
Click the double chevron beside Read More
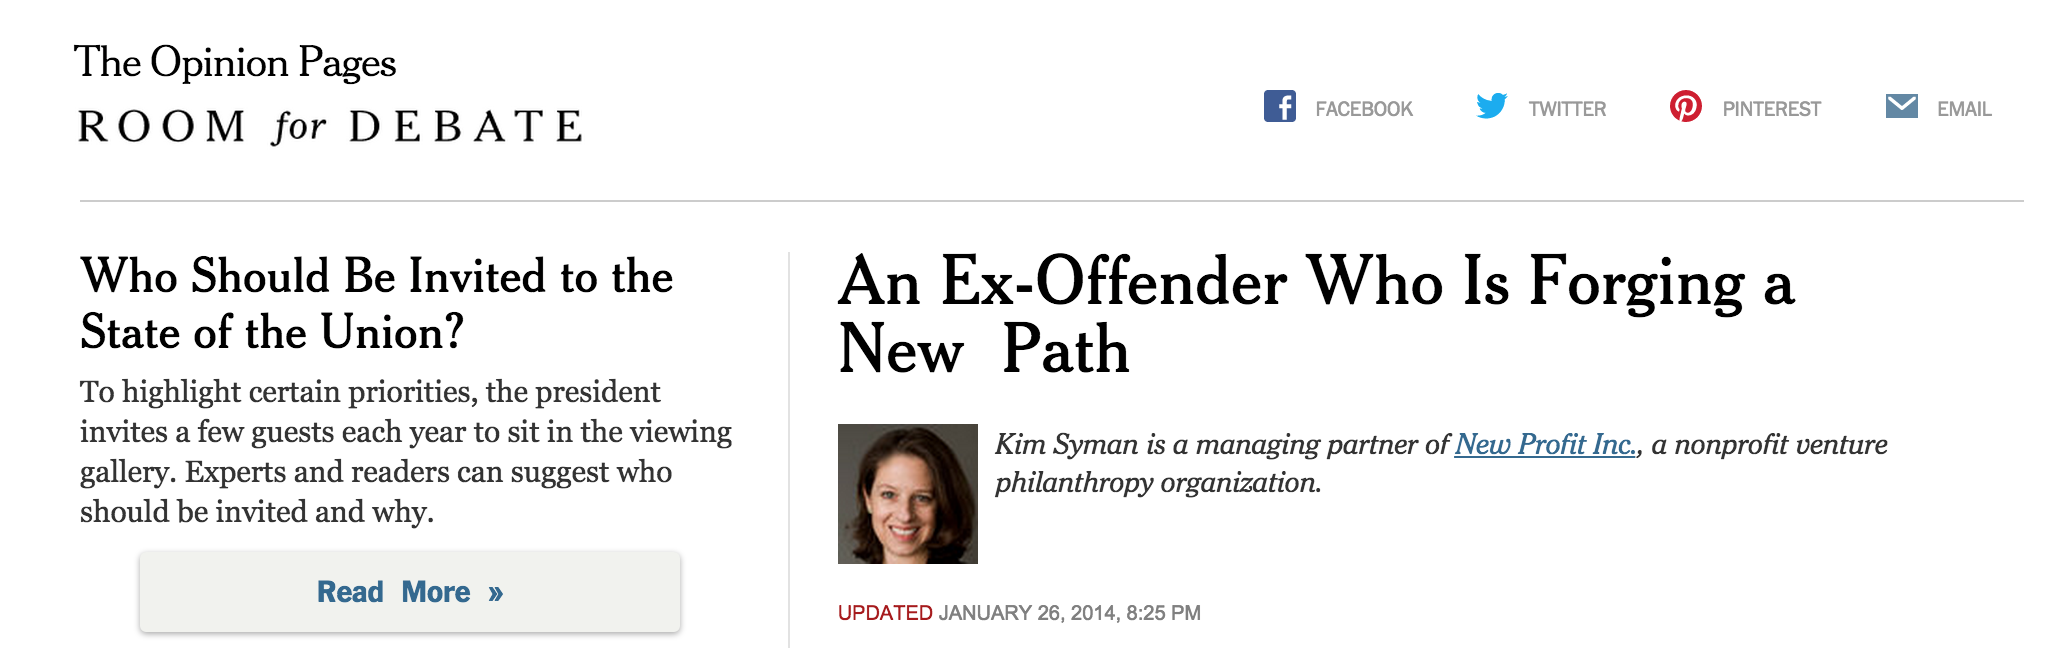(x=496, y=593)
